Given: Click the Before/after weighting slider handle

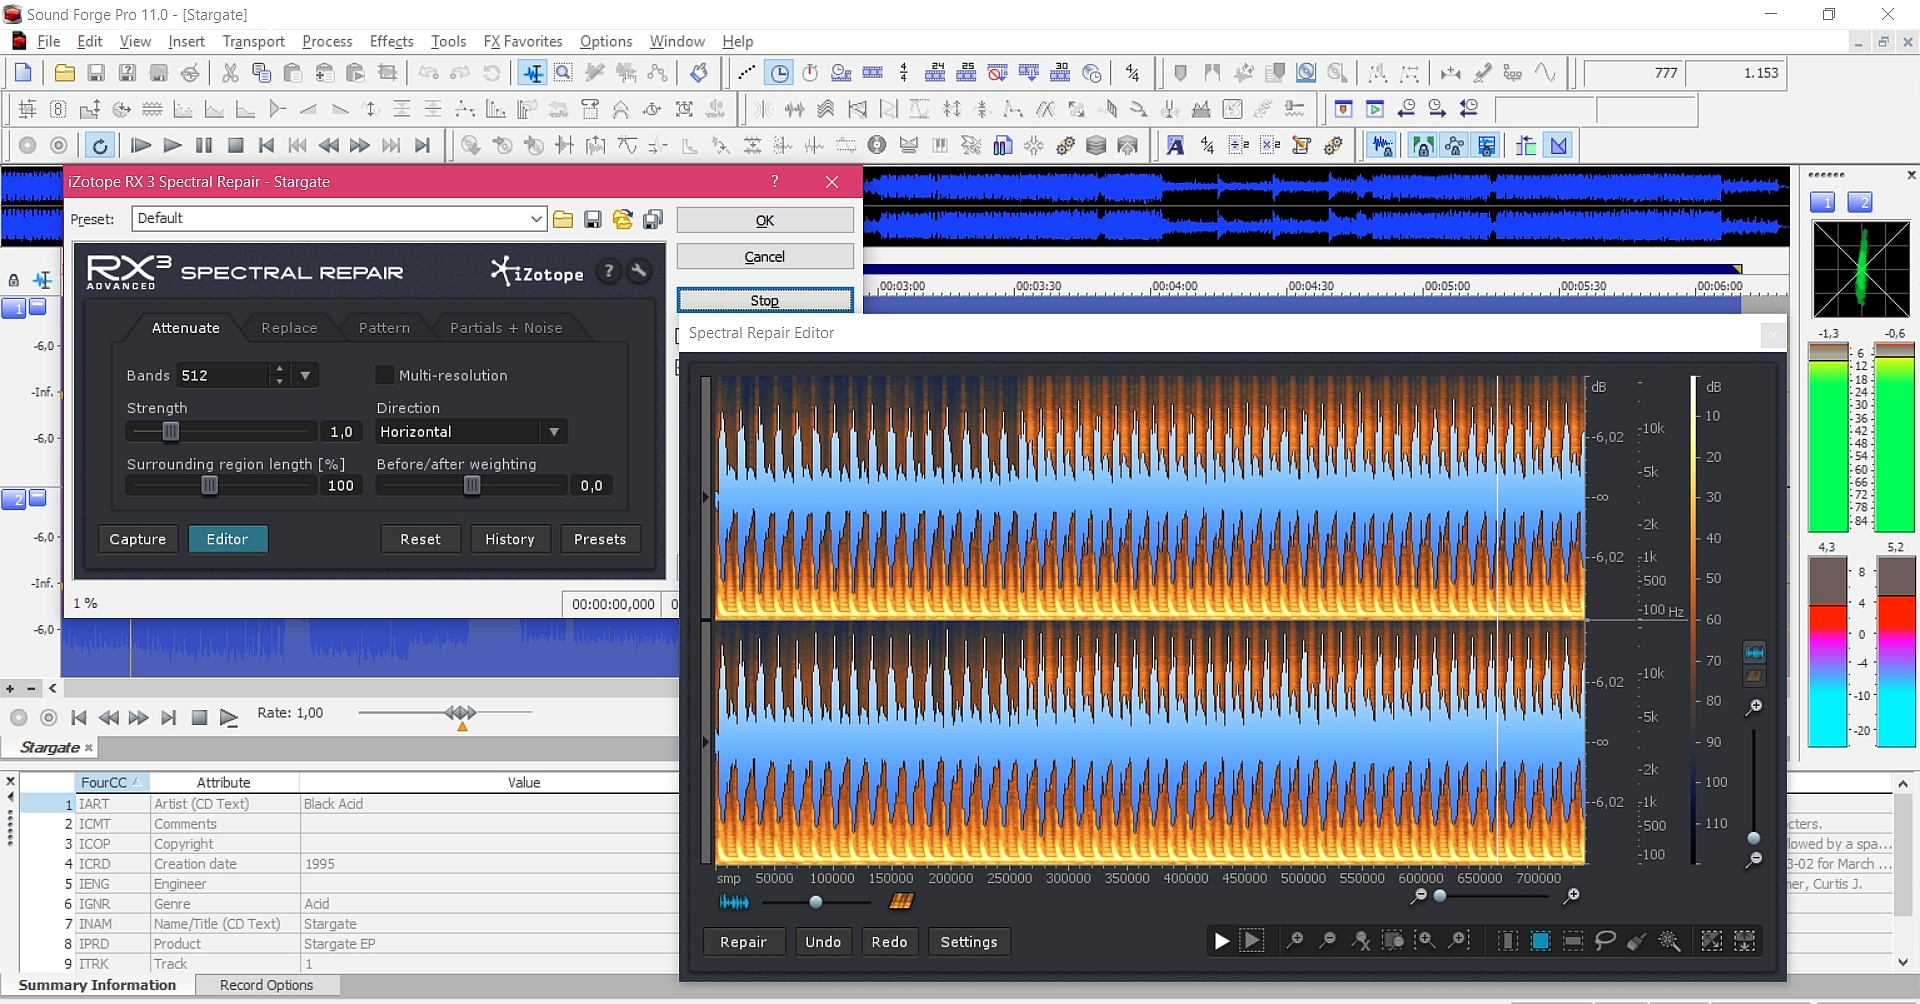Looking at the screenshot, I should click(472, 485).
